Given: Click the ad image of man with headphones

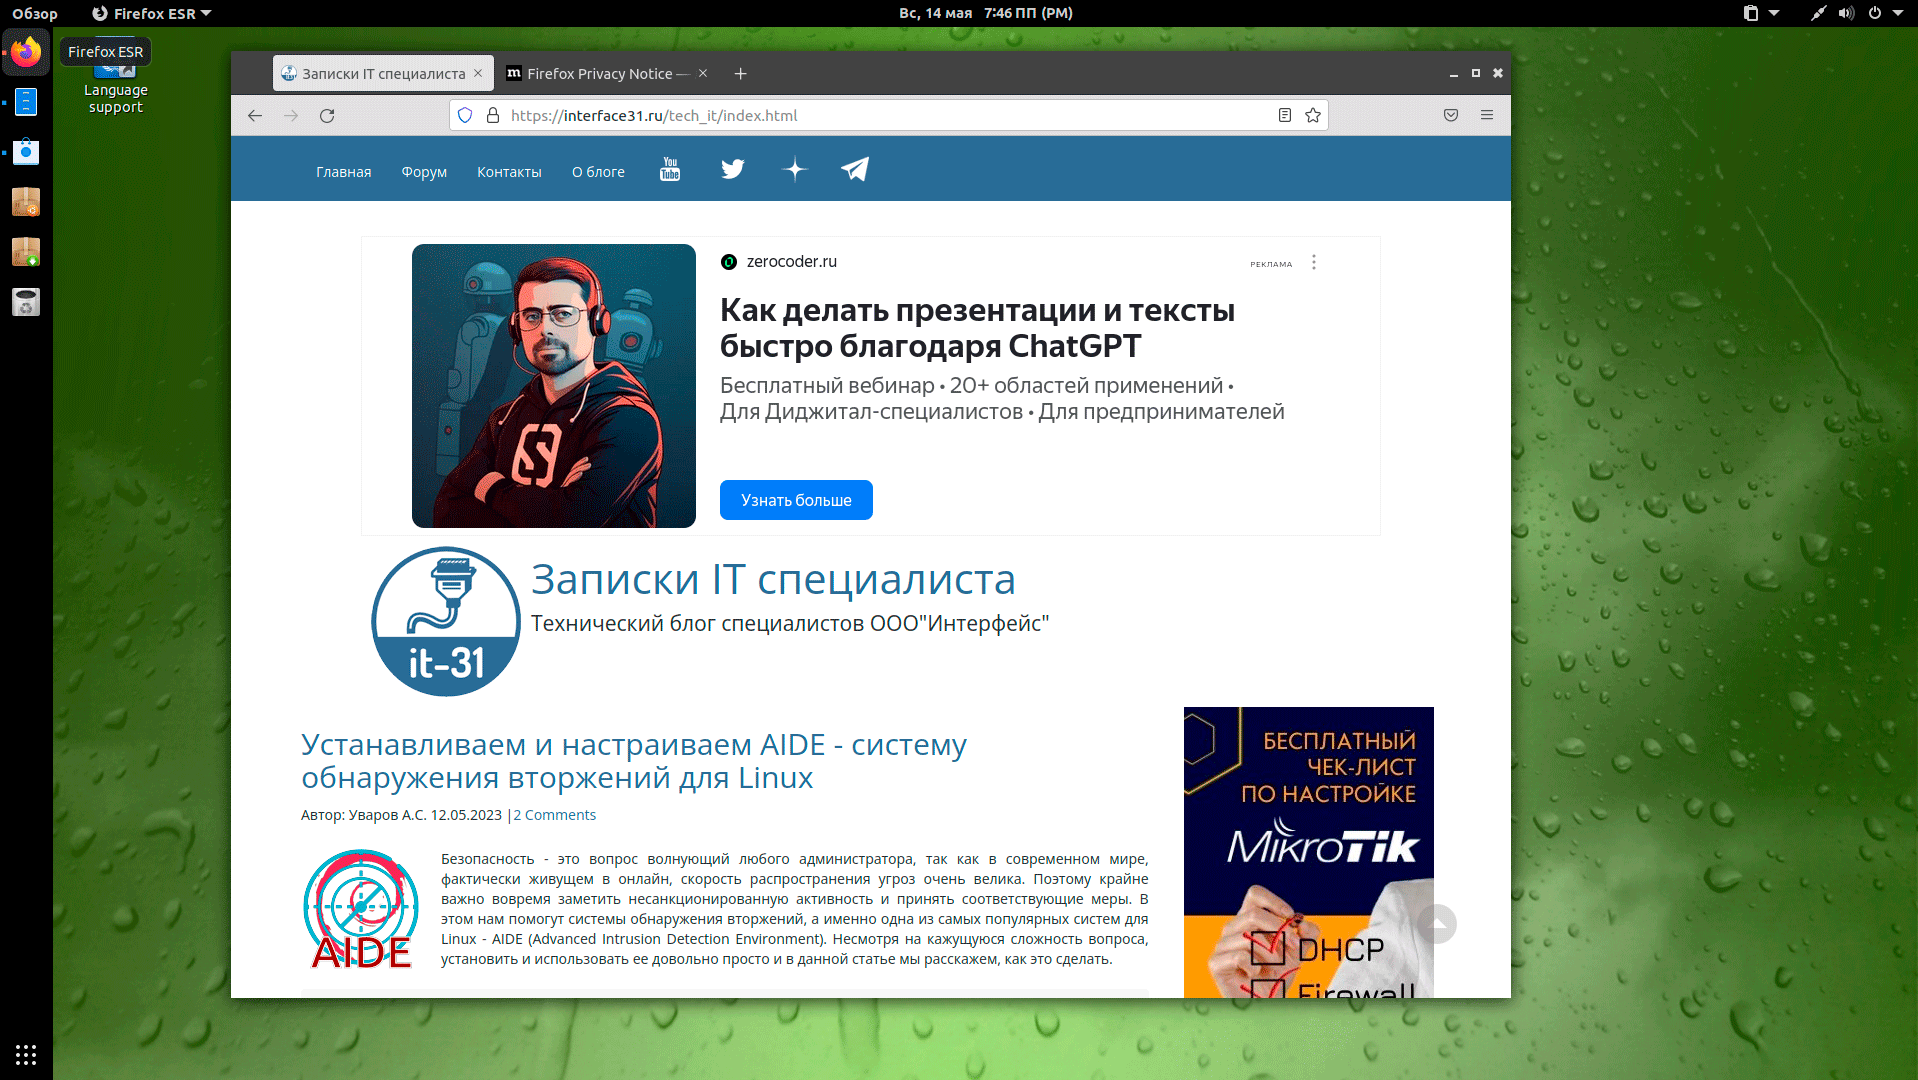Looking at the screenshot, I should pyautogui.click(x=554, y=386).
